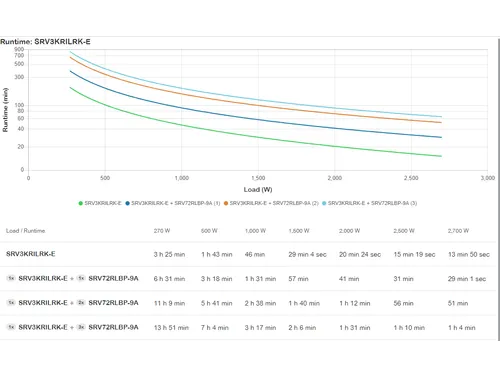Click the 3 h 18 min cell
The width and height of the screenshot is (500, 375).
tap(217, 279)
